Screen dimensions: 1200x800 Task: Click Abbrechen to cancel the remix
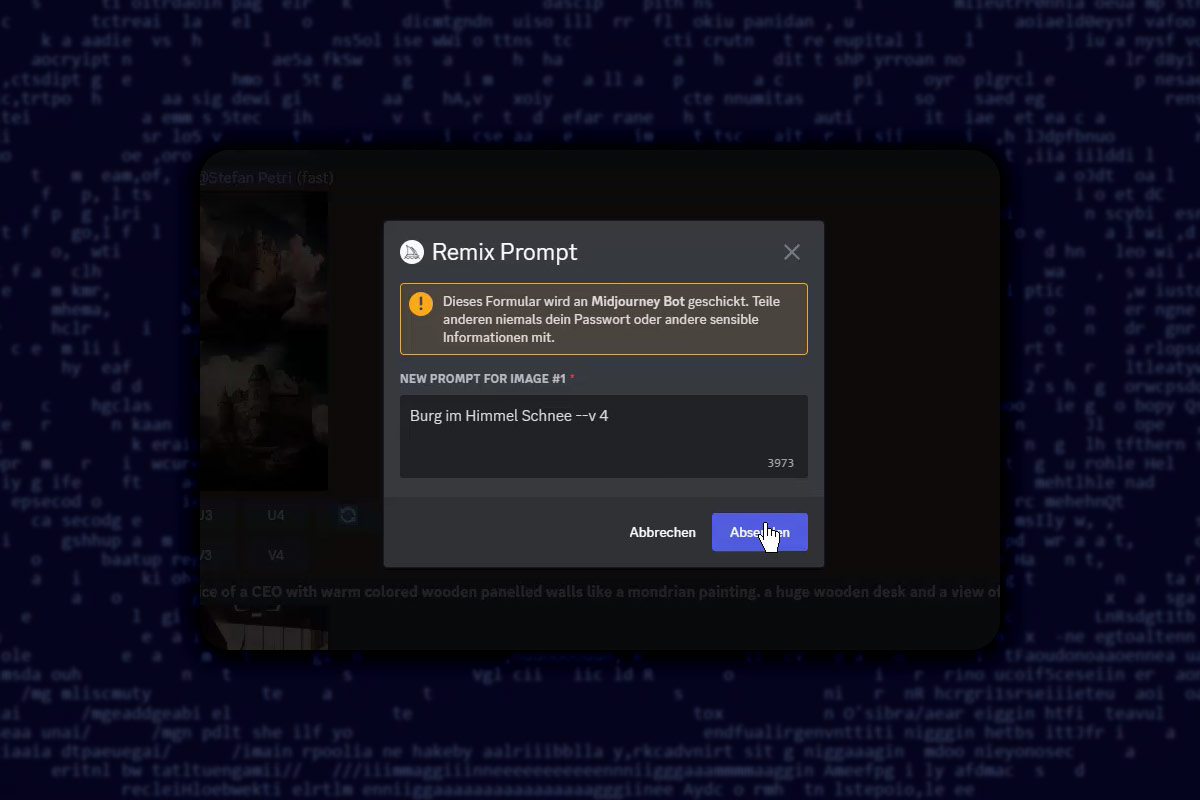[x=662, y=532]
